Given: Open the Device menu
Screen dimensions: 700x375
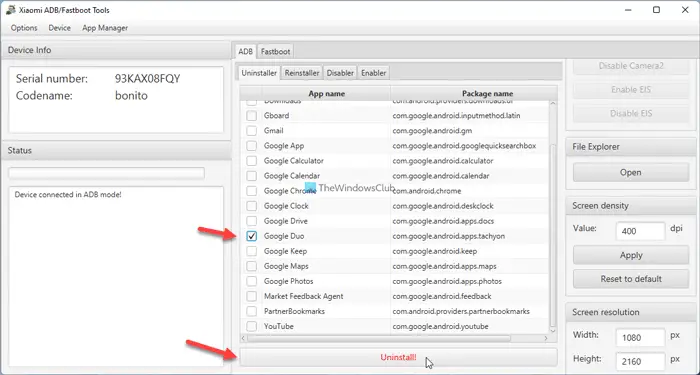Looking at the screenshot, I should click(x=59, y=28).
